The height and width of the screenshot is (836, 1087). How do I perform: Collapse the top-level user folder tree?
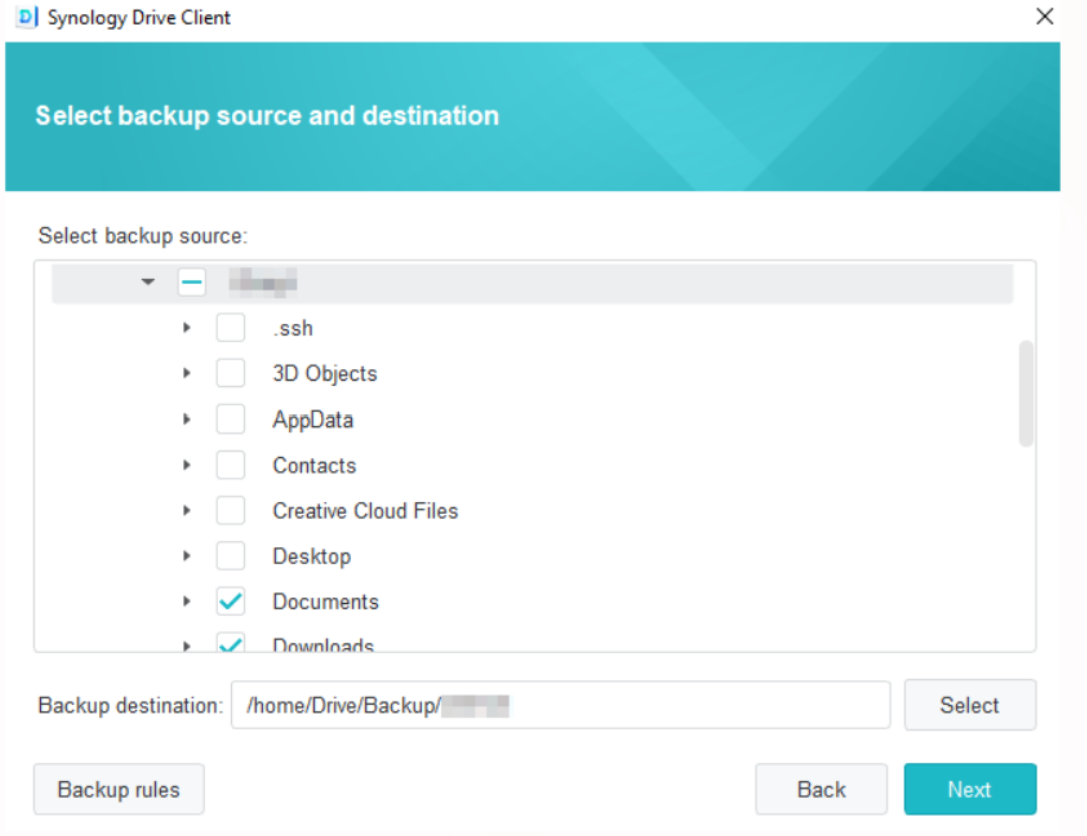click(x=149, y=283)
